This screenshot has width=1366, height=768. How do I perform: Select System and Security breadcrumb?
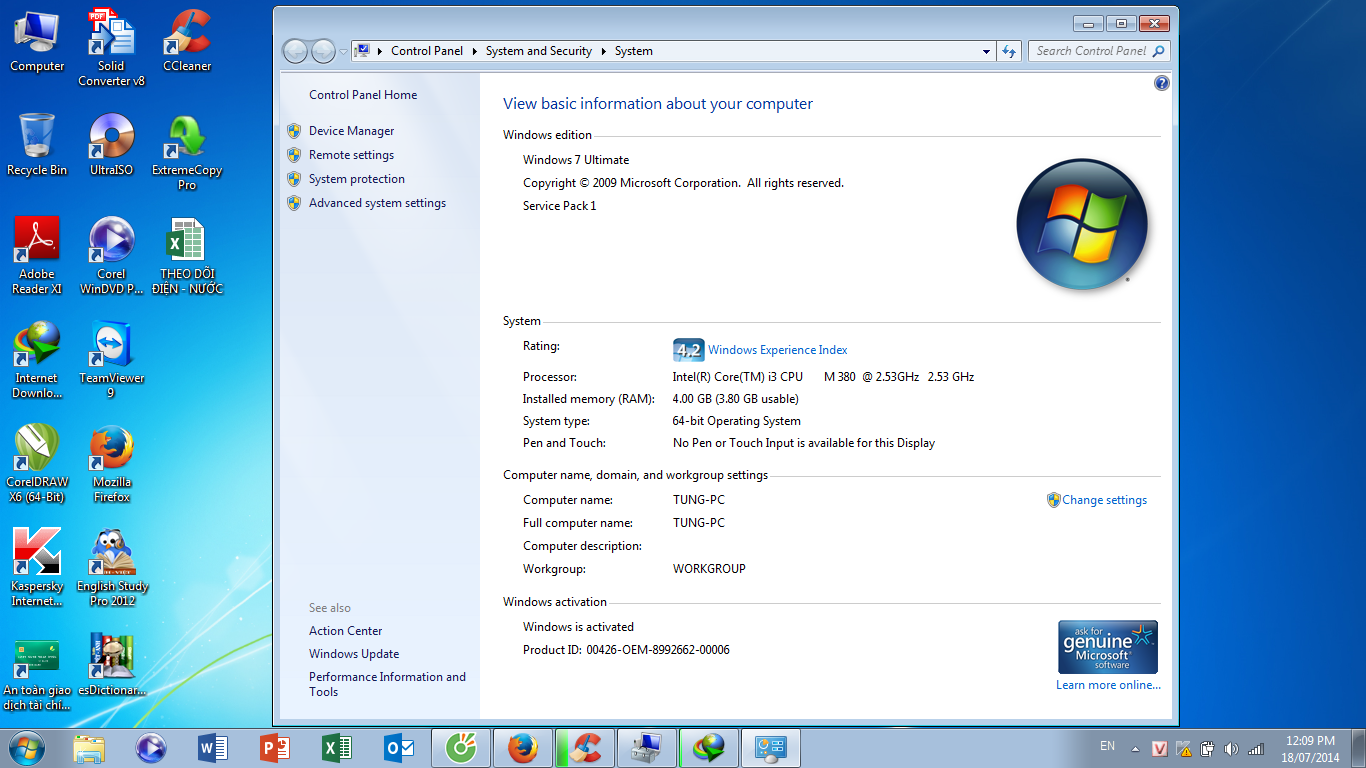click(539, 51)
